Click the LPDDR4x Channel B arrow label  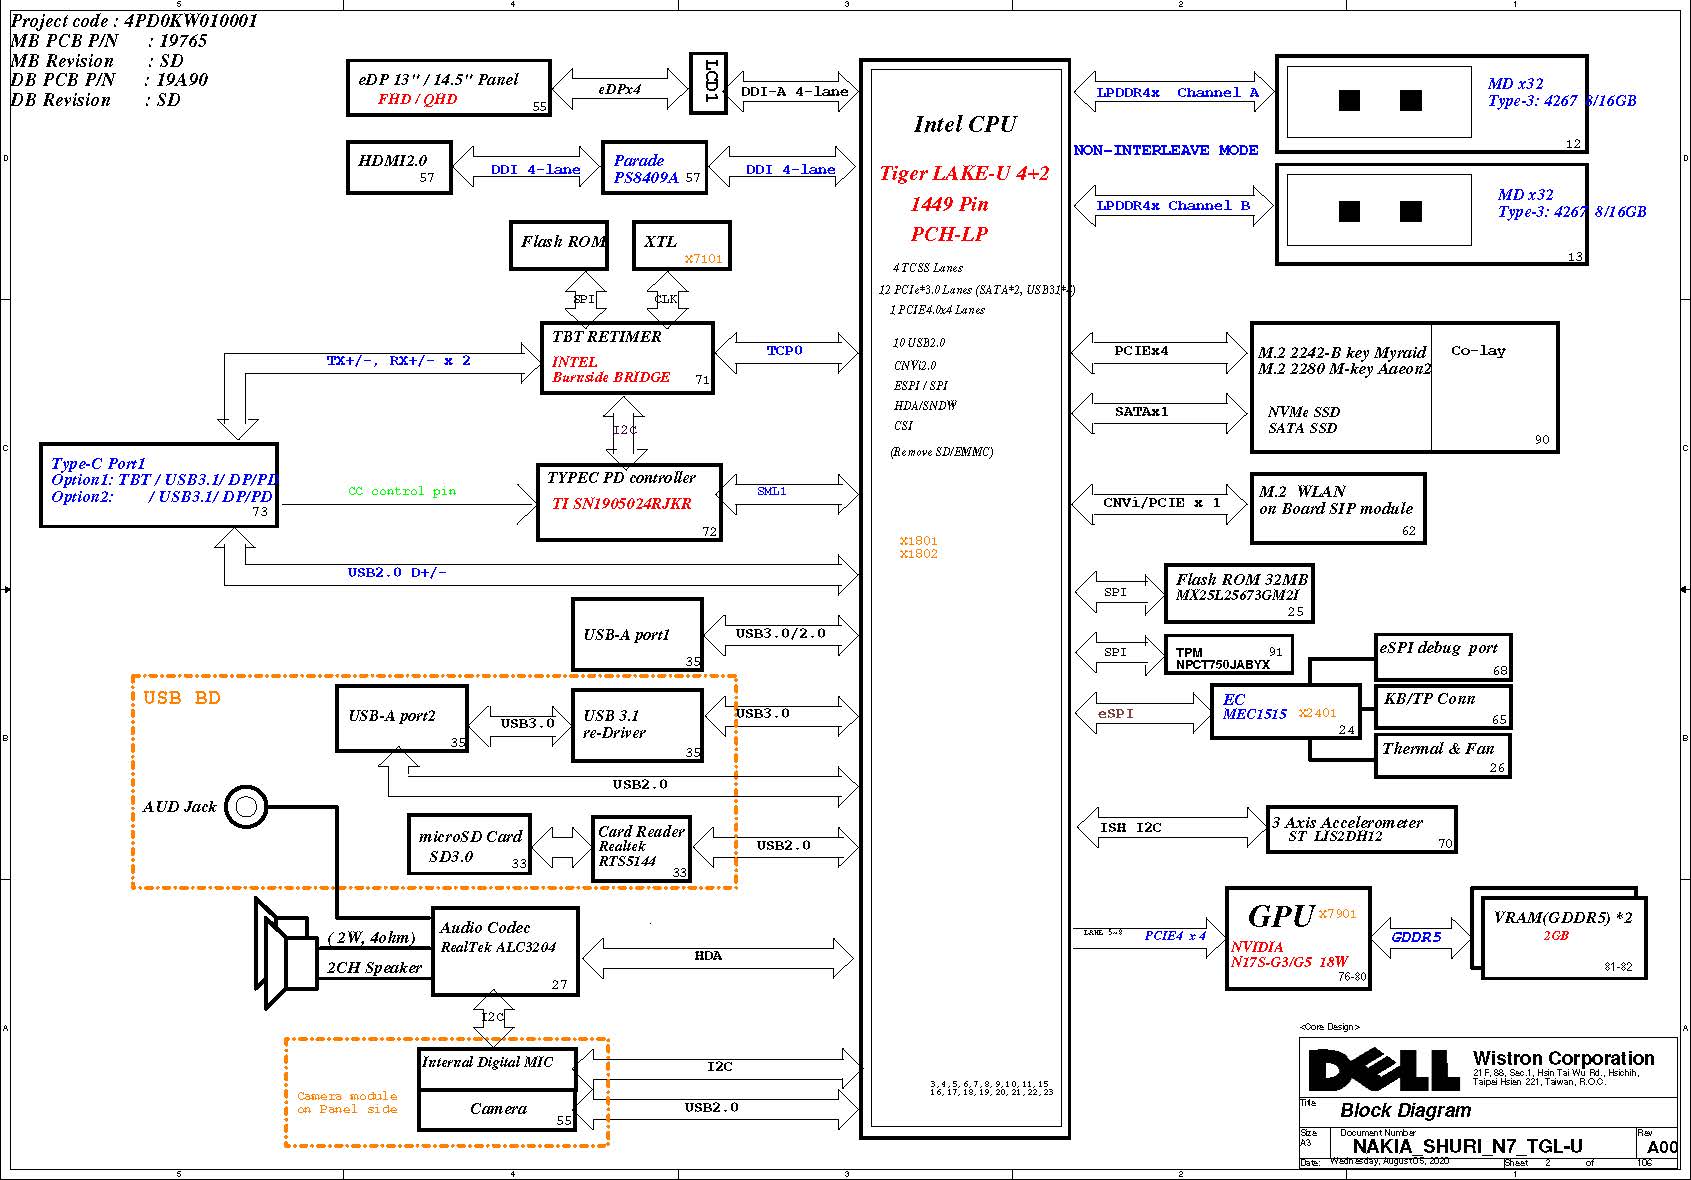coord(1173,205)
